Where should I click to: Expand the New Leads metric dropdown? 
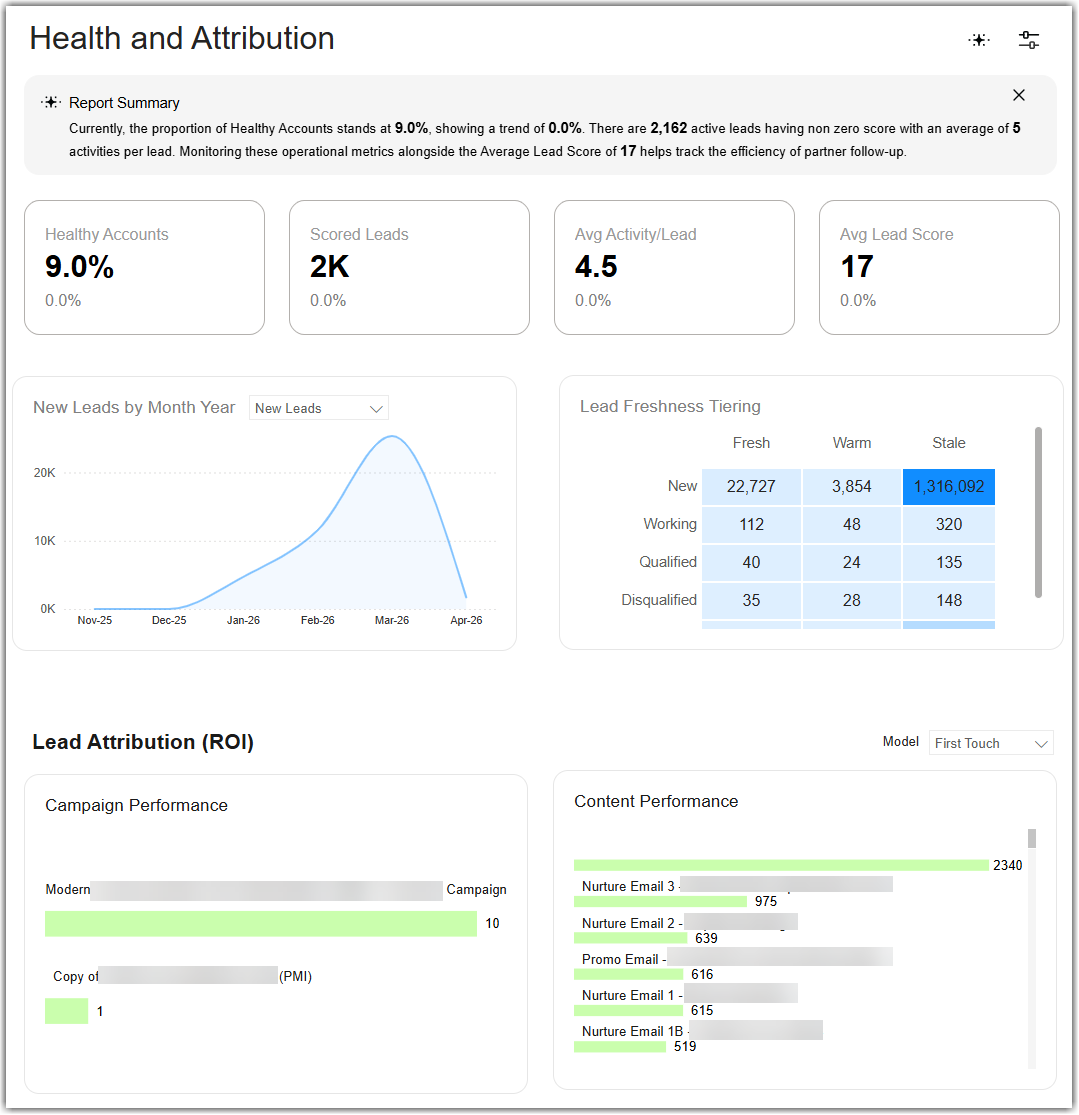click(x=318, y=408)
